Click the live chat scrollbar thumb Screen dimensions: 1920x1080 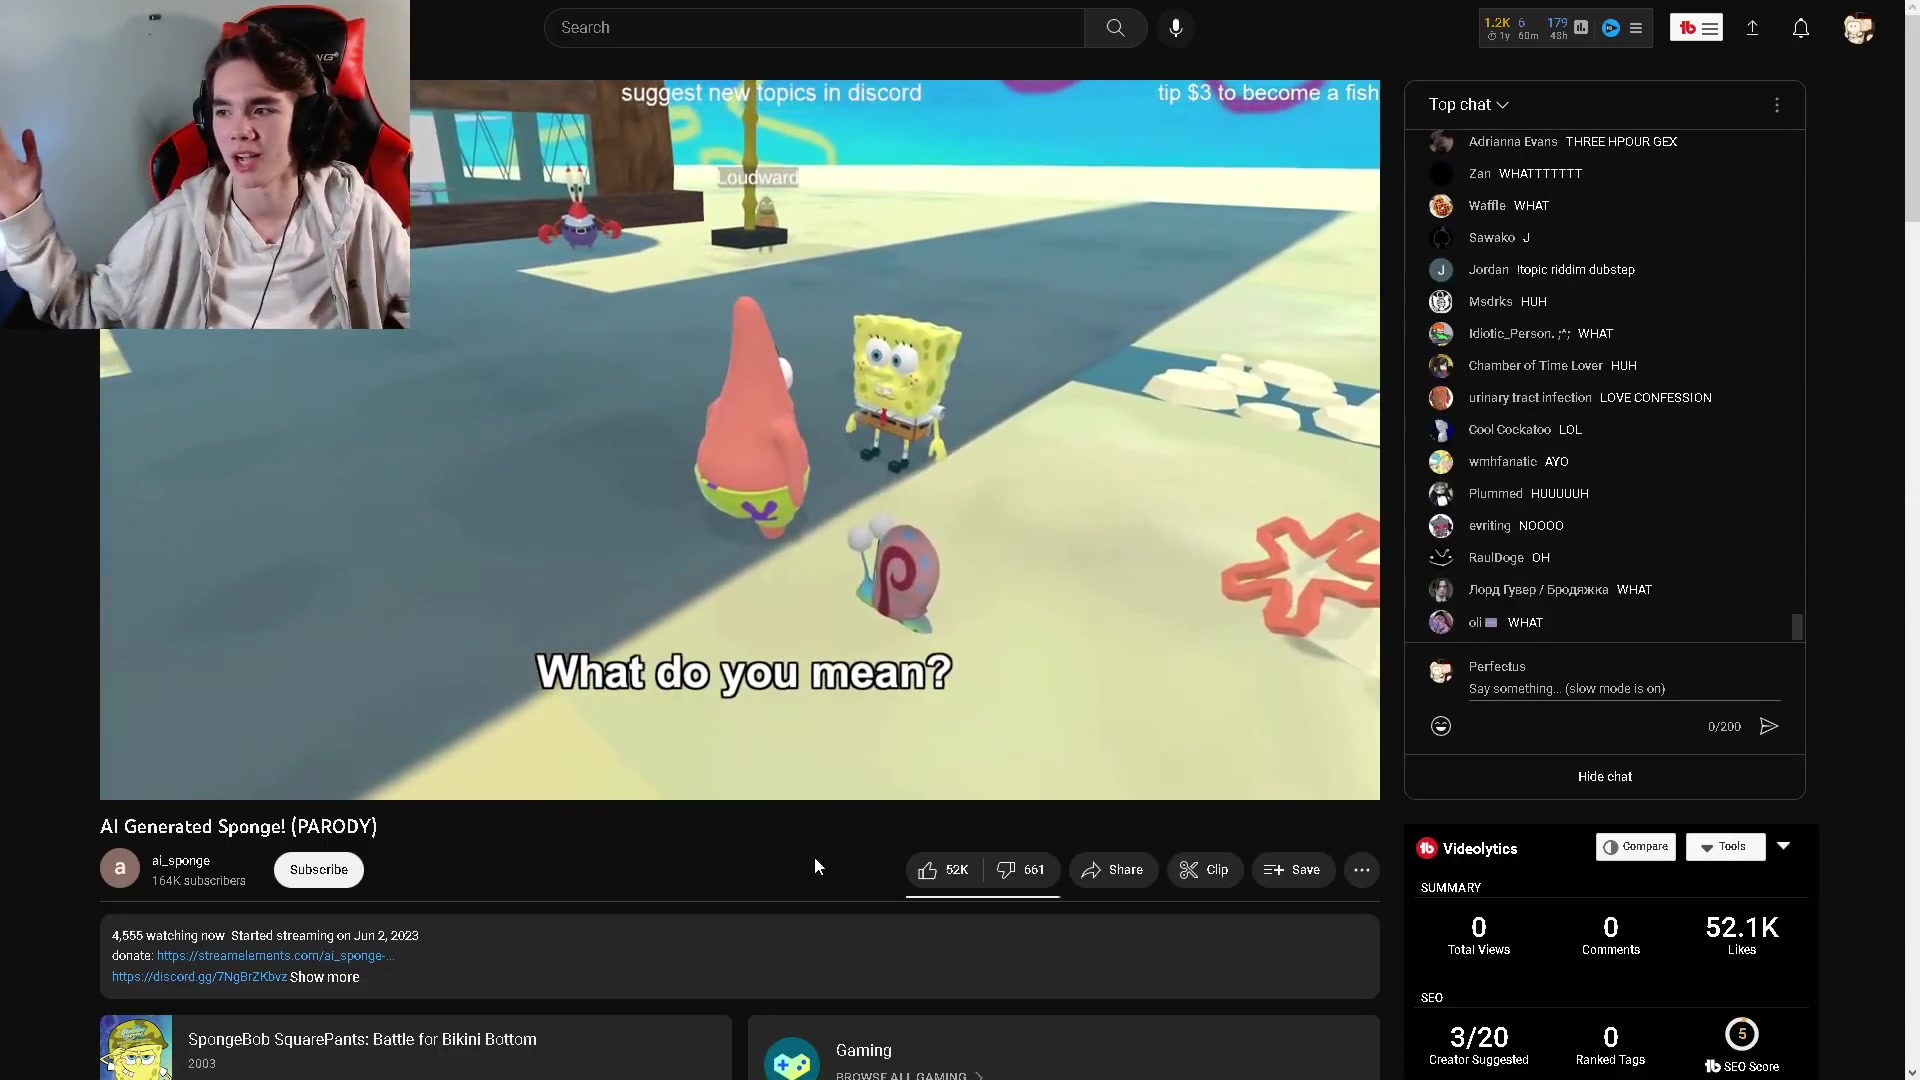click(x=1797, y=627)
